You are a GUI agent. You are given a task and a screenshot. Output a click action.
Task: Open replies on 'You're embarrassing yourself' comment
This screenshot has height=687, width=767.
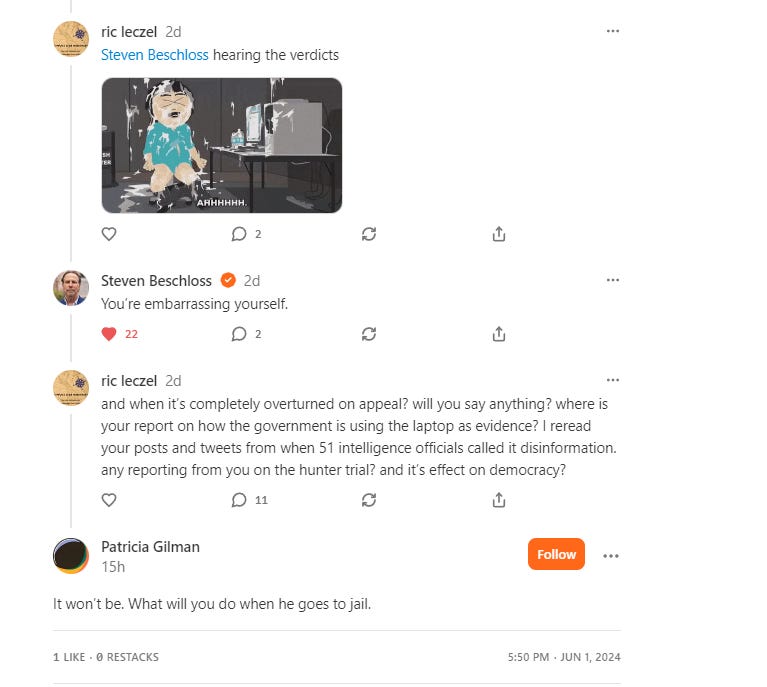click(246, 334)
